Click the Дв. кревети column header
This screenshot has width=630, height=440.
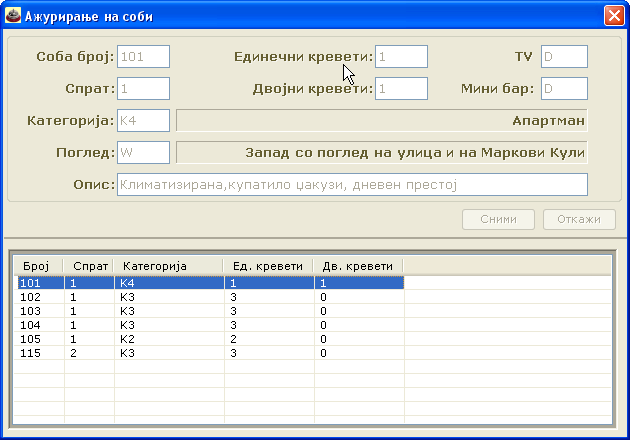358,267
